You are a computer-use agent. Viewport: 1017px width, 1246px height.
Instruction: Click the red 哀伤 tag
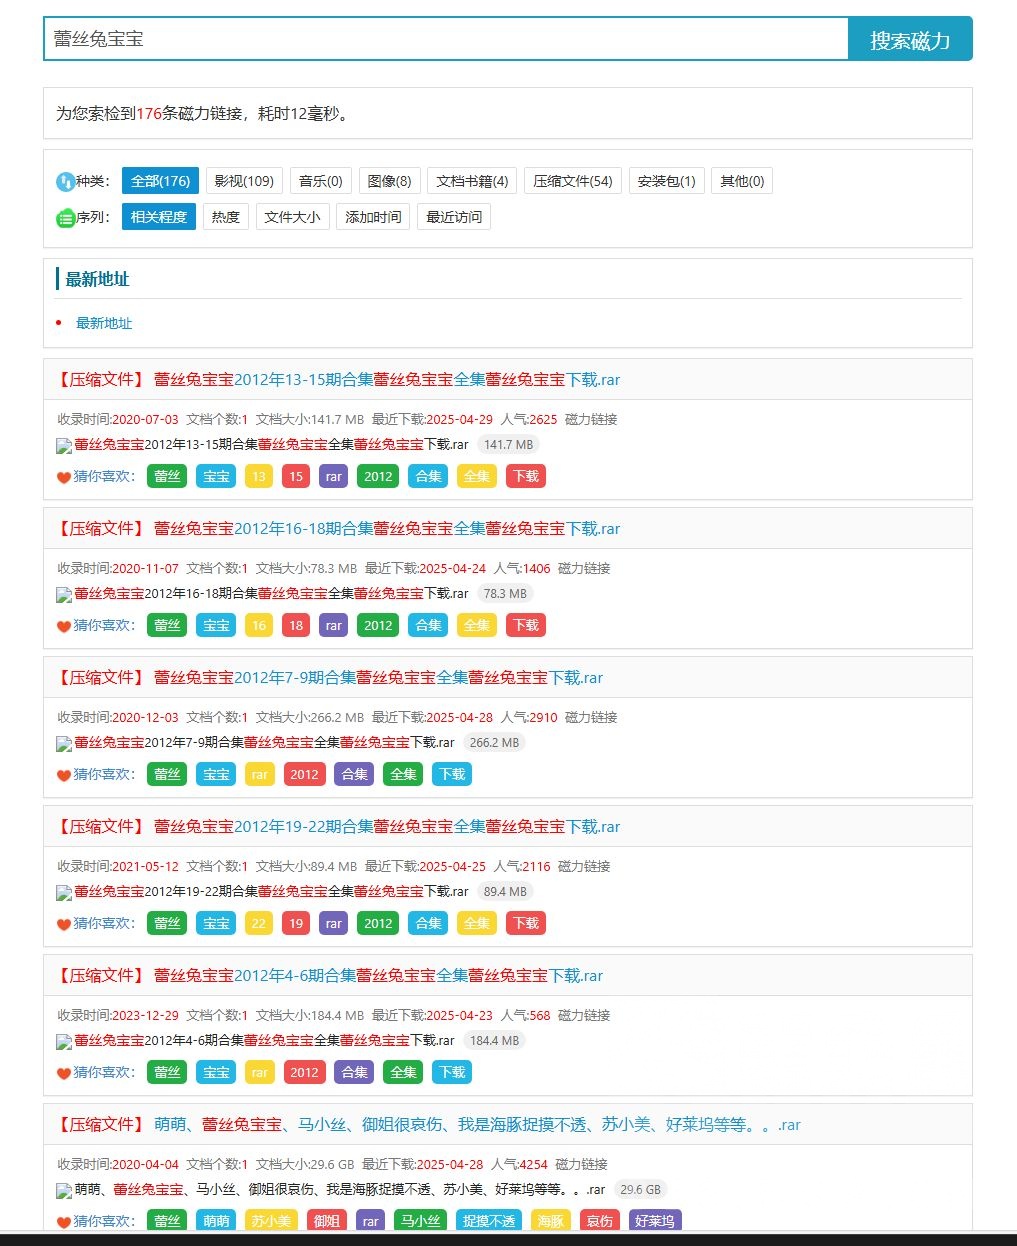click(600, 1221)
